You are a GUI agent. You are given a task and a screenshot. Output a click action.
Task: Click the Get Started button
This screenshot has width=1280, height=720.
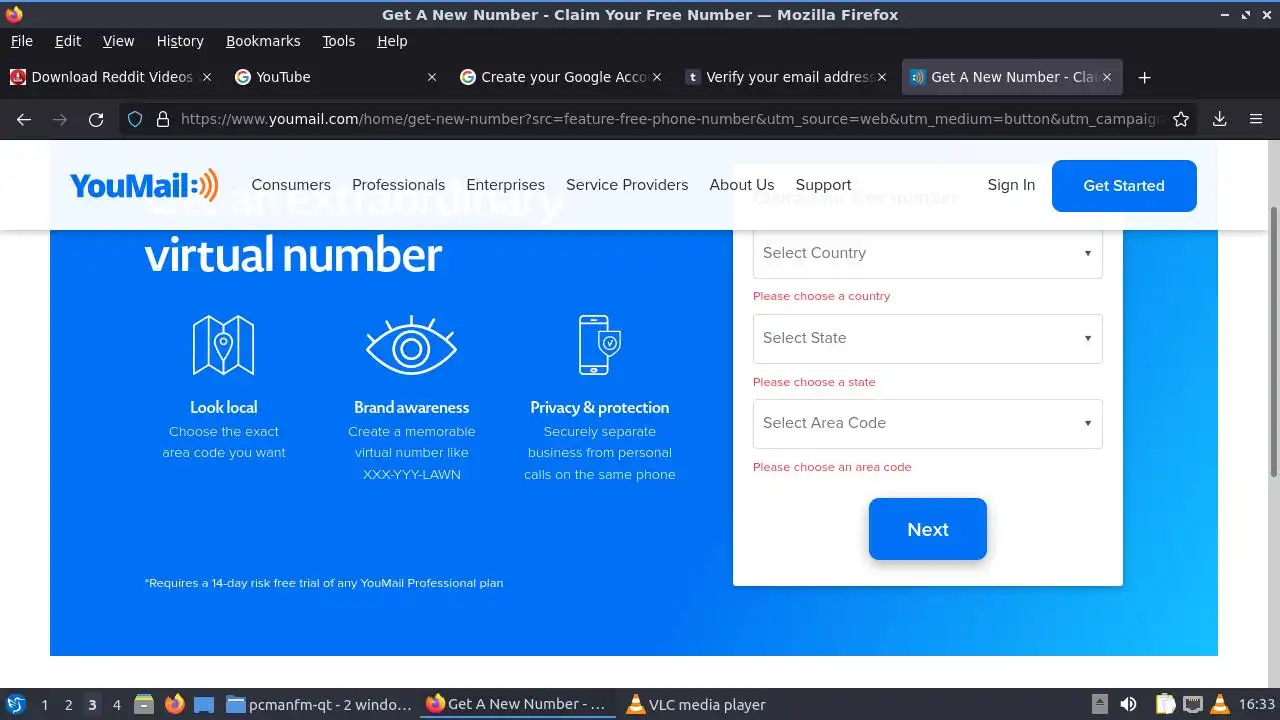1124,186
